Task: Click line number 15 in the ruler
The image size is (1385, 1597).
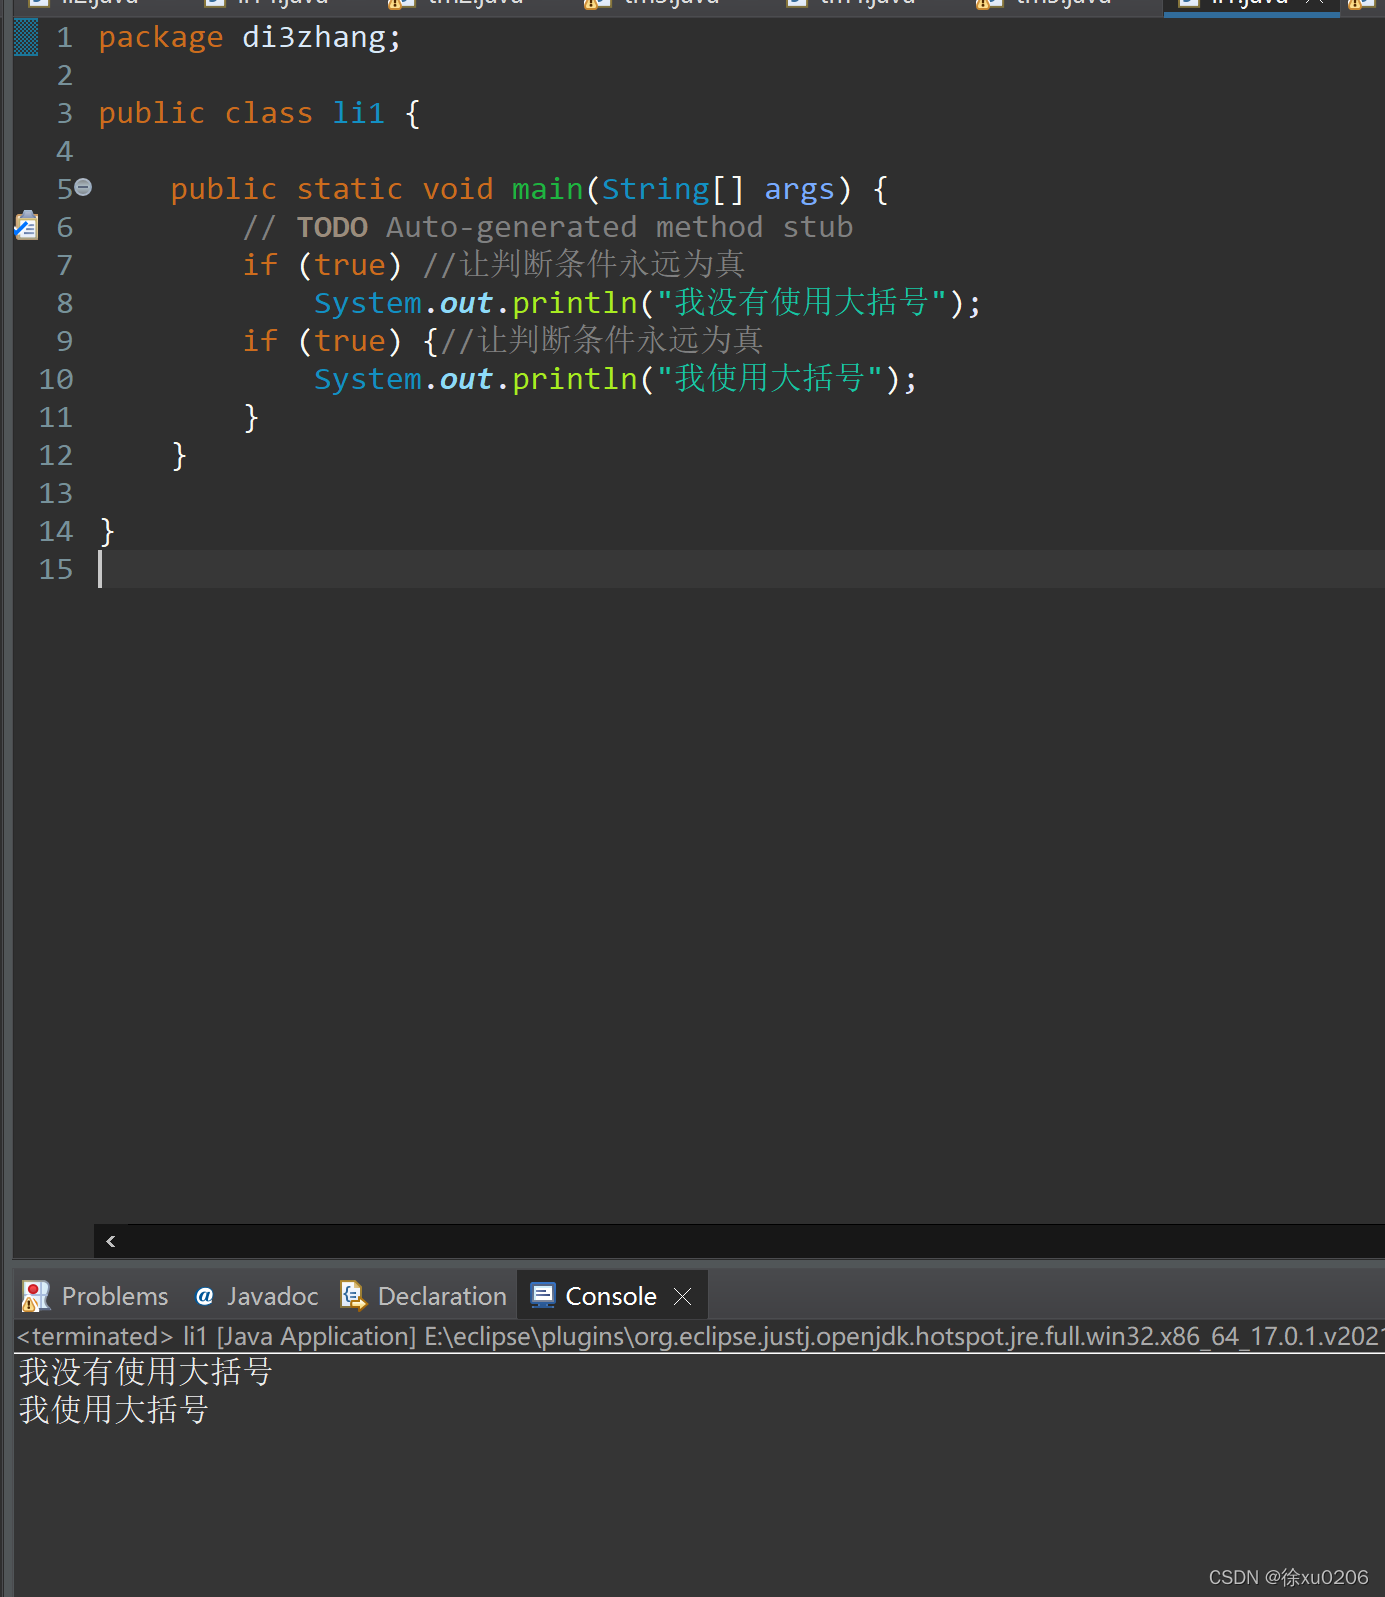Action: coord(56,569)
